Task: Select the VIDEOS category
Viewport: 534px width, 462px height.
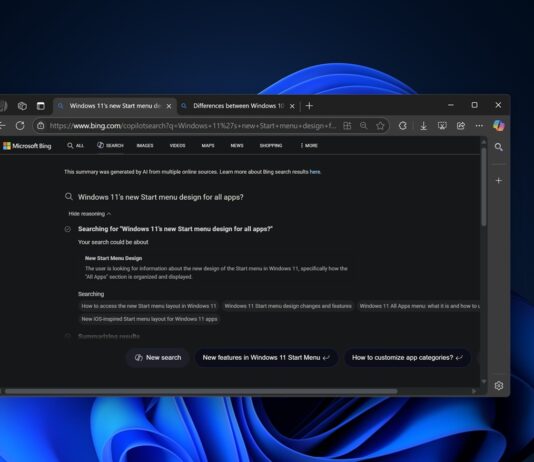Action: 177,146
